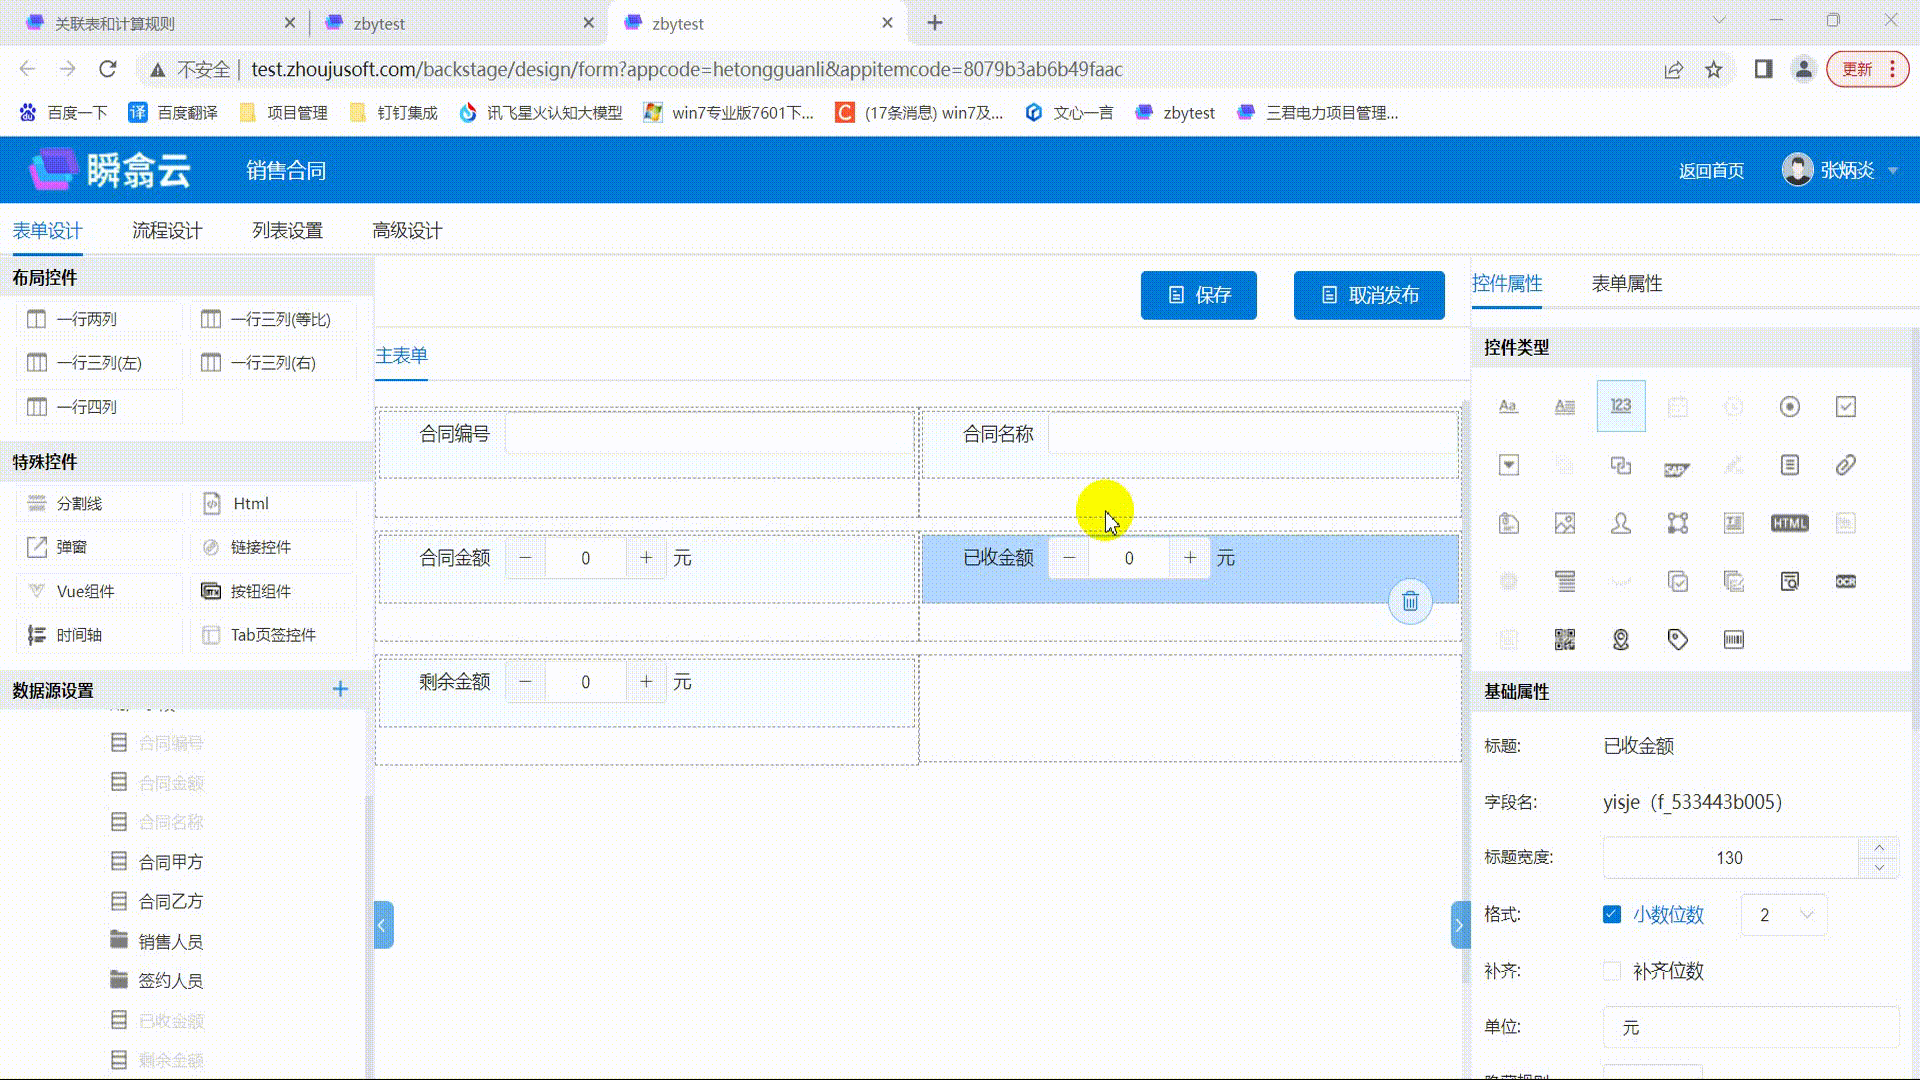Collapse left panel with arrow handle
The image size is (1920, 1080).
[383, 925]
